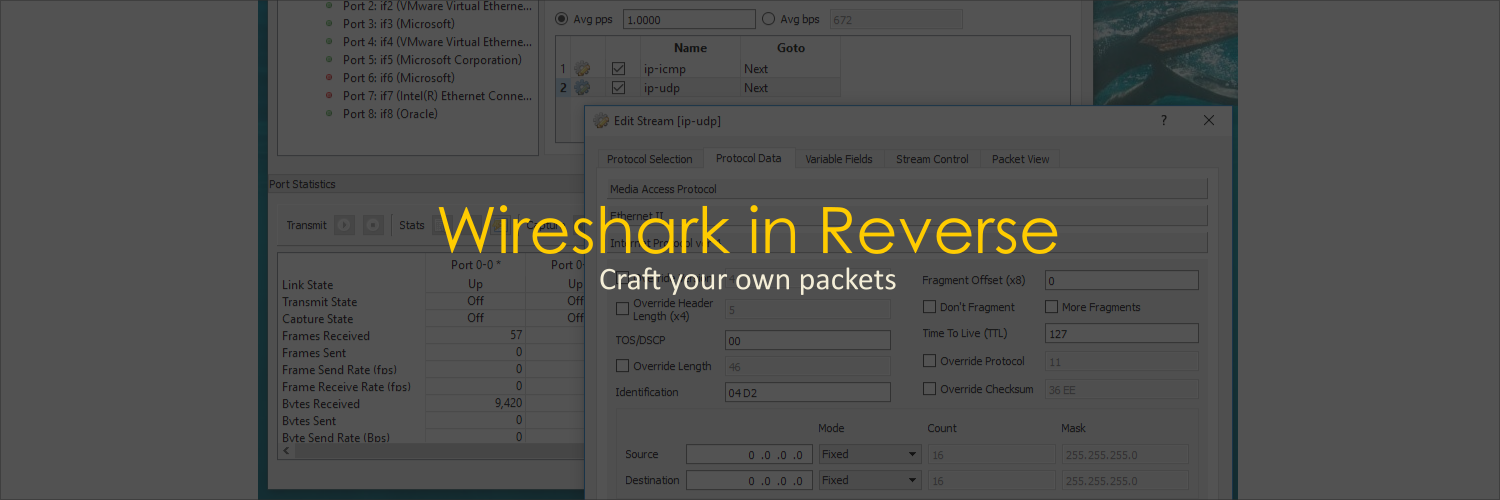The image size is (1500, 500).
Task: Click the Name column header in streams table
Action: pyautogui.click(x=690, y=48)
